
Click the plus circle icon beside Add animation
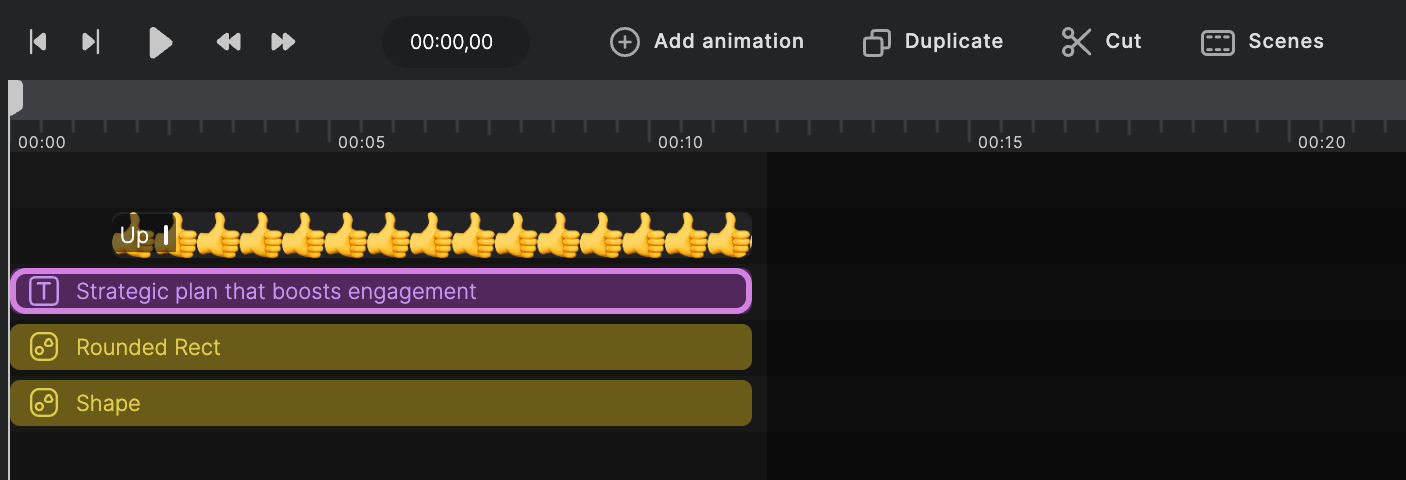tap(625, 42)
